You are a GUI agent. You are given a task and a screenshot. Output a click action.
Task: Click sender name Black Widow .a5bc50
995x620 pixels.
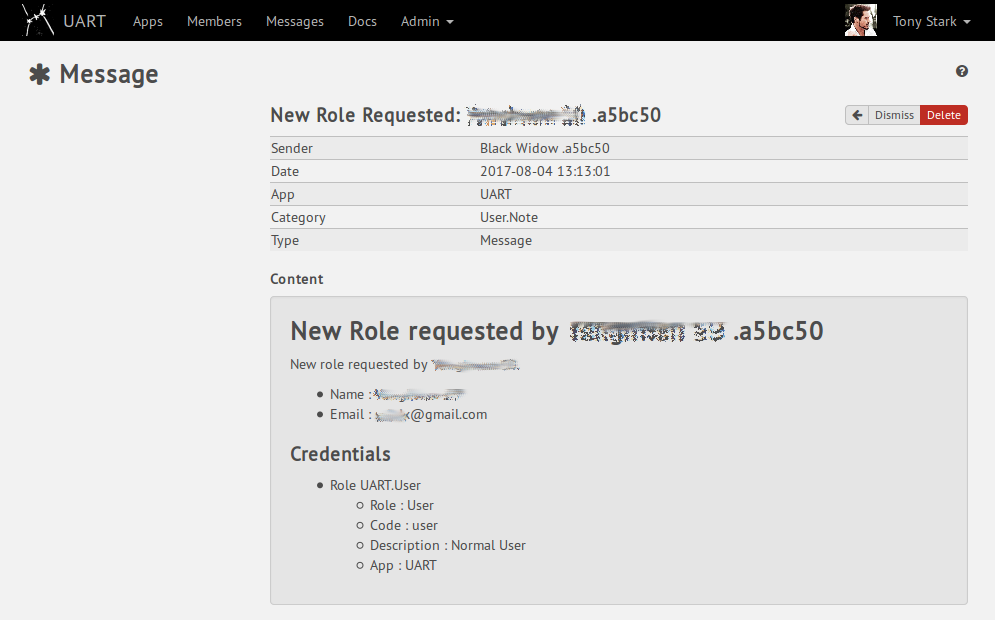(544, 148)
